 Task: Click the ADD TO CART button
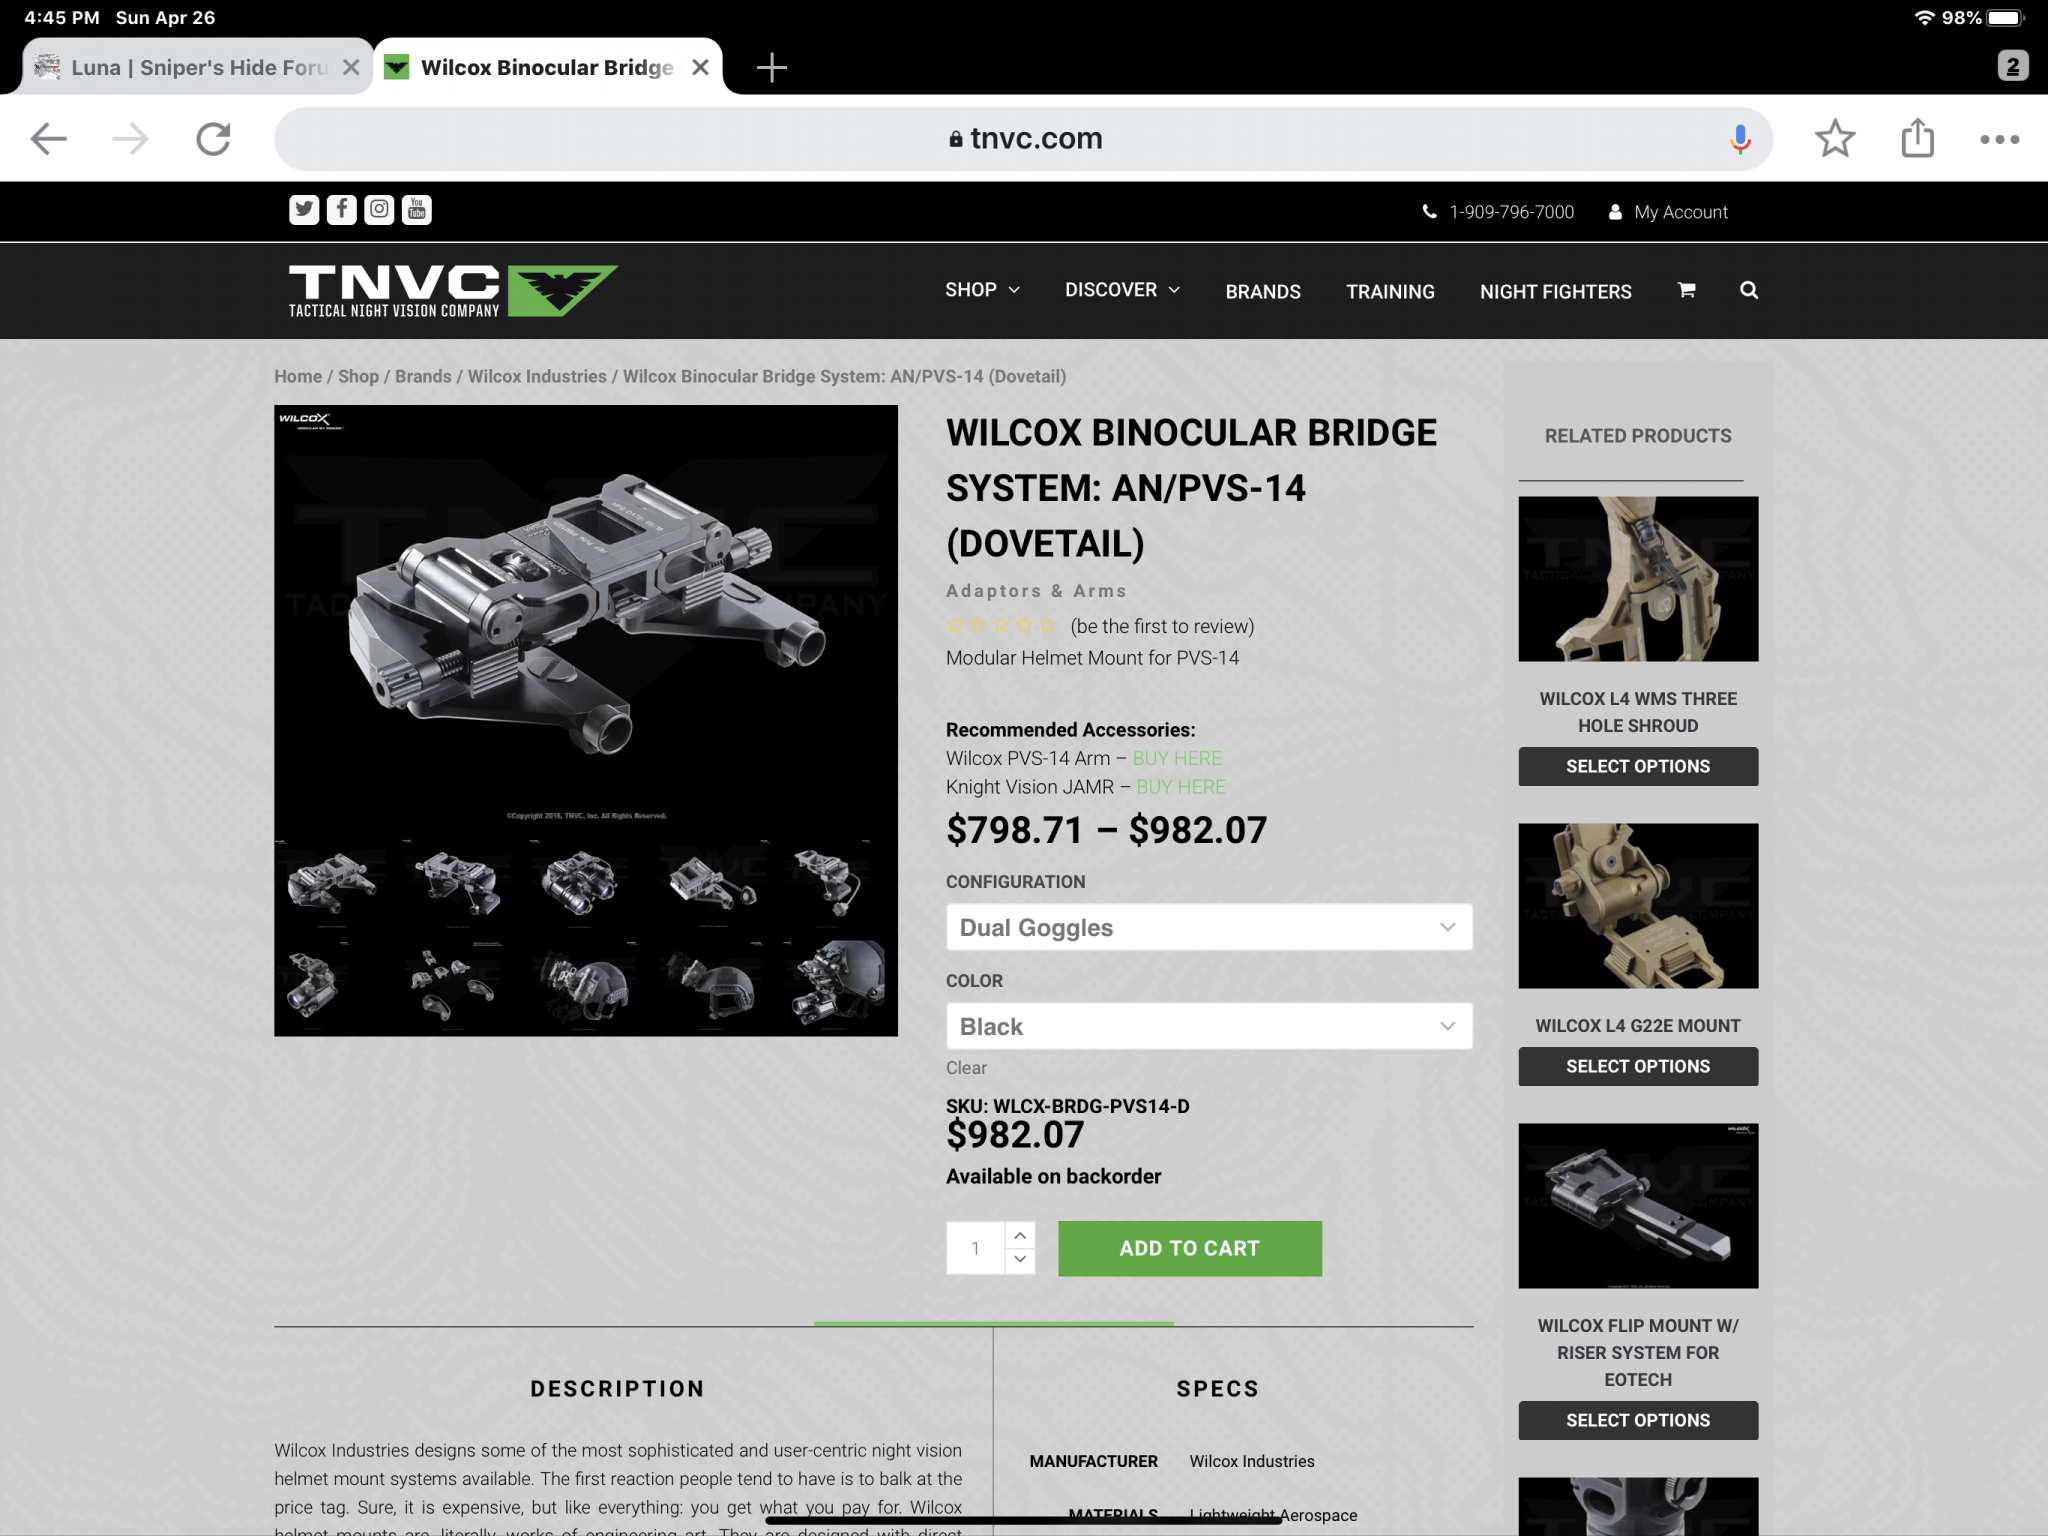pyautogui.click(x=1190, y=1248)
